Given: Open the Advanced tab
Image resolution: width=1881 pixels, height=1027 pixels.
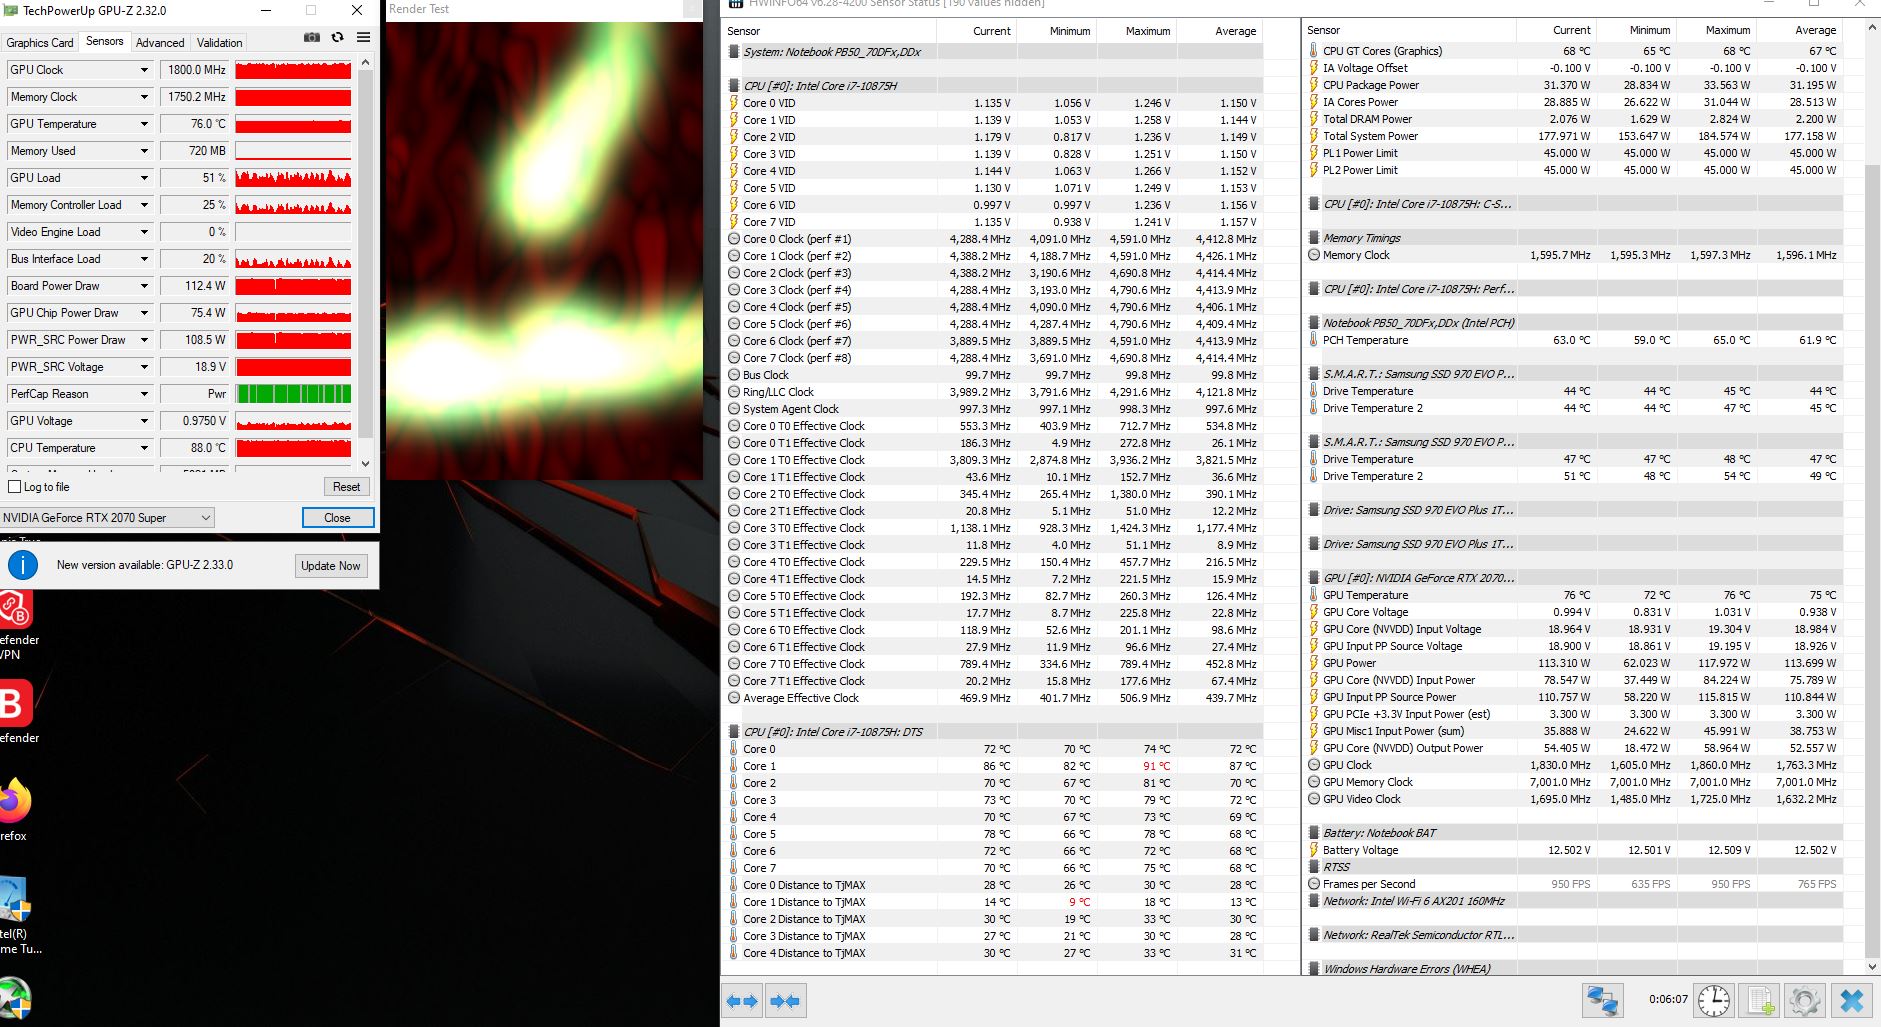Looking at the screenshot, I should tap(160, 43).
